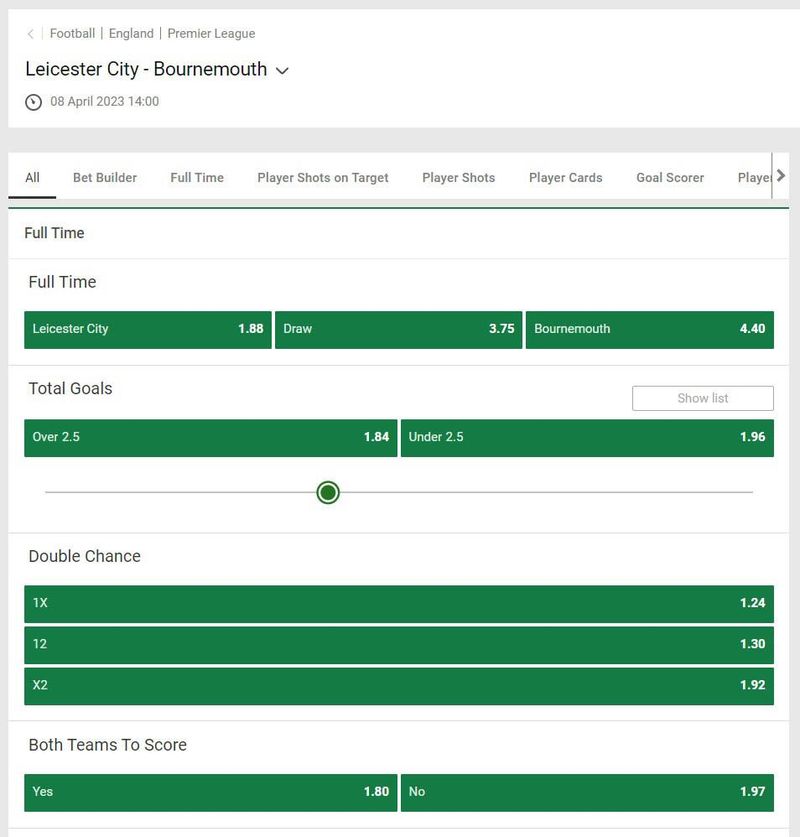
Task: Choose Under 2.5 goals at 1.96
Action: point(587,438)
